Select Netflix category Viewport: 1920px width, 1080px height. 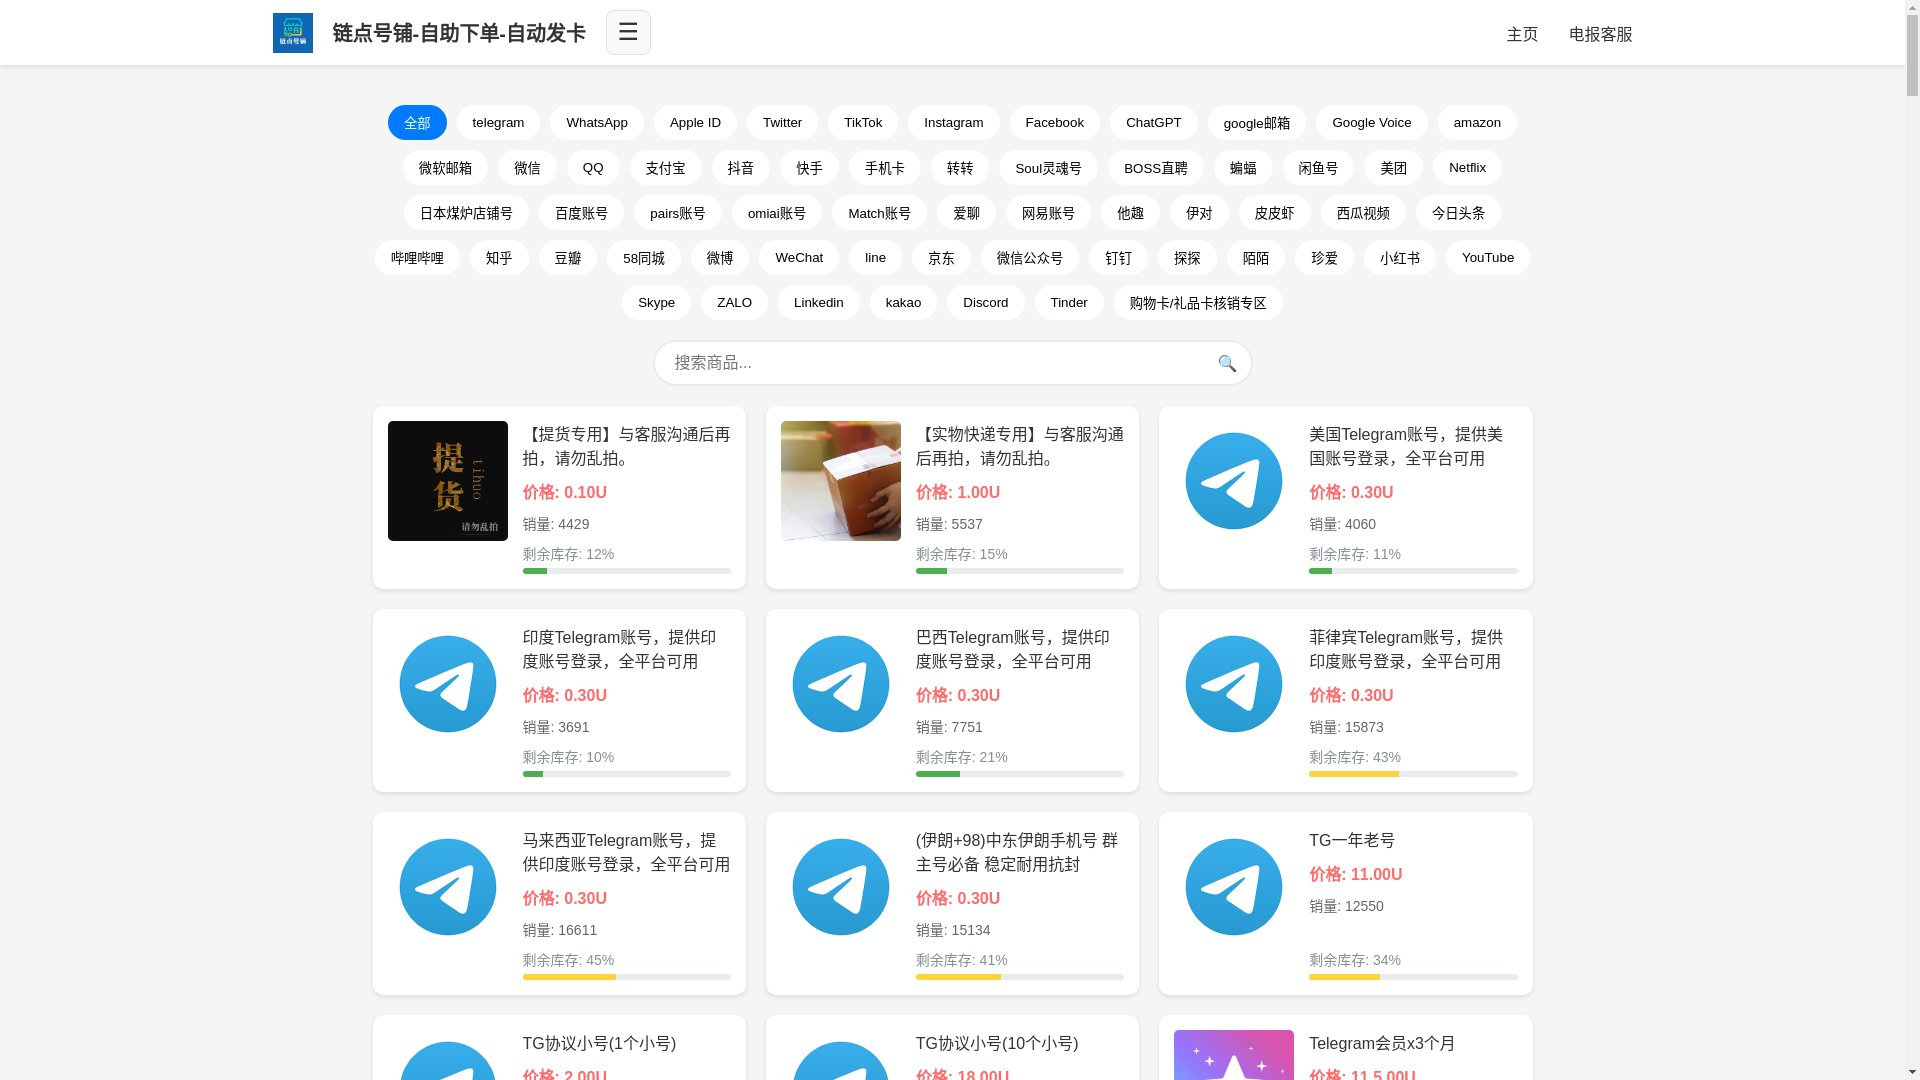coord(1467,167)
